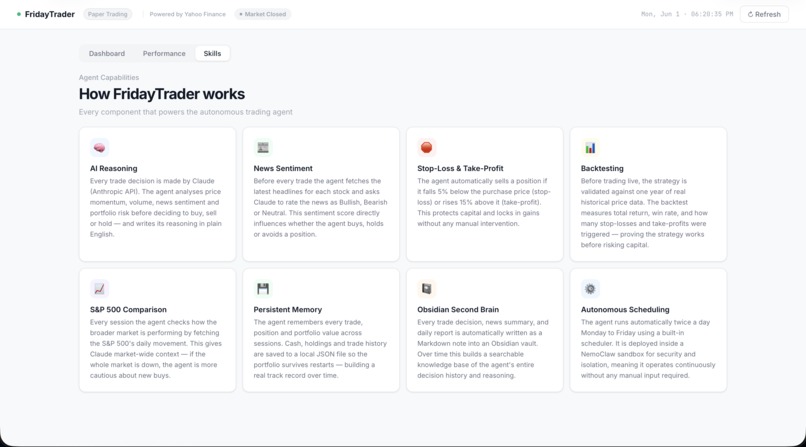Click the subtitle about autonomous trading agent
806x447 pixels.
click(x=186, y=112)
